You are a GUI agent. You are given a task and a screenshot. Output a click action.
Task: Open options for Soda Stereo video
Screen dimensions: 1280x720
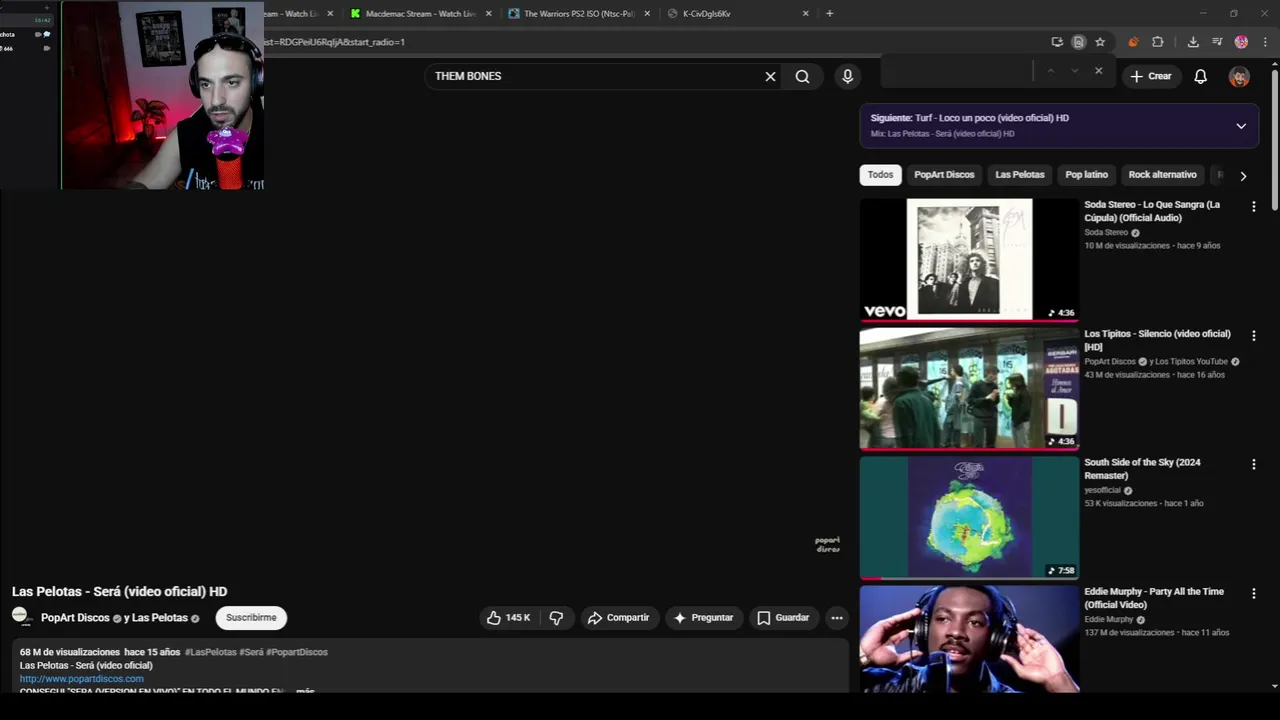(1253, 207)
